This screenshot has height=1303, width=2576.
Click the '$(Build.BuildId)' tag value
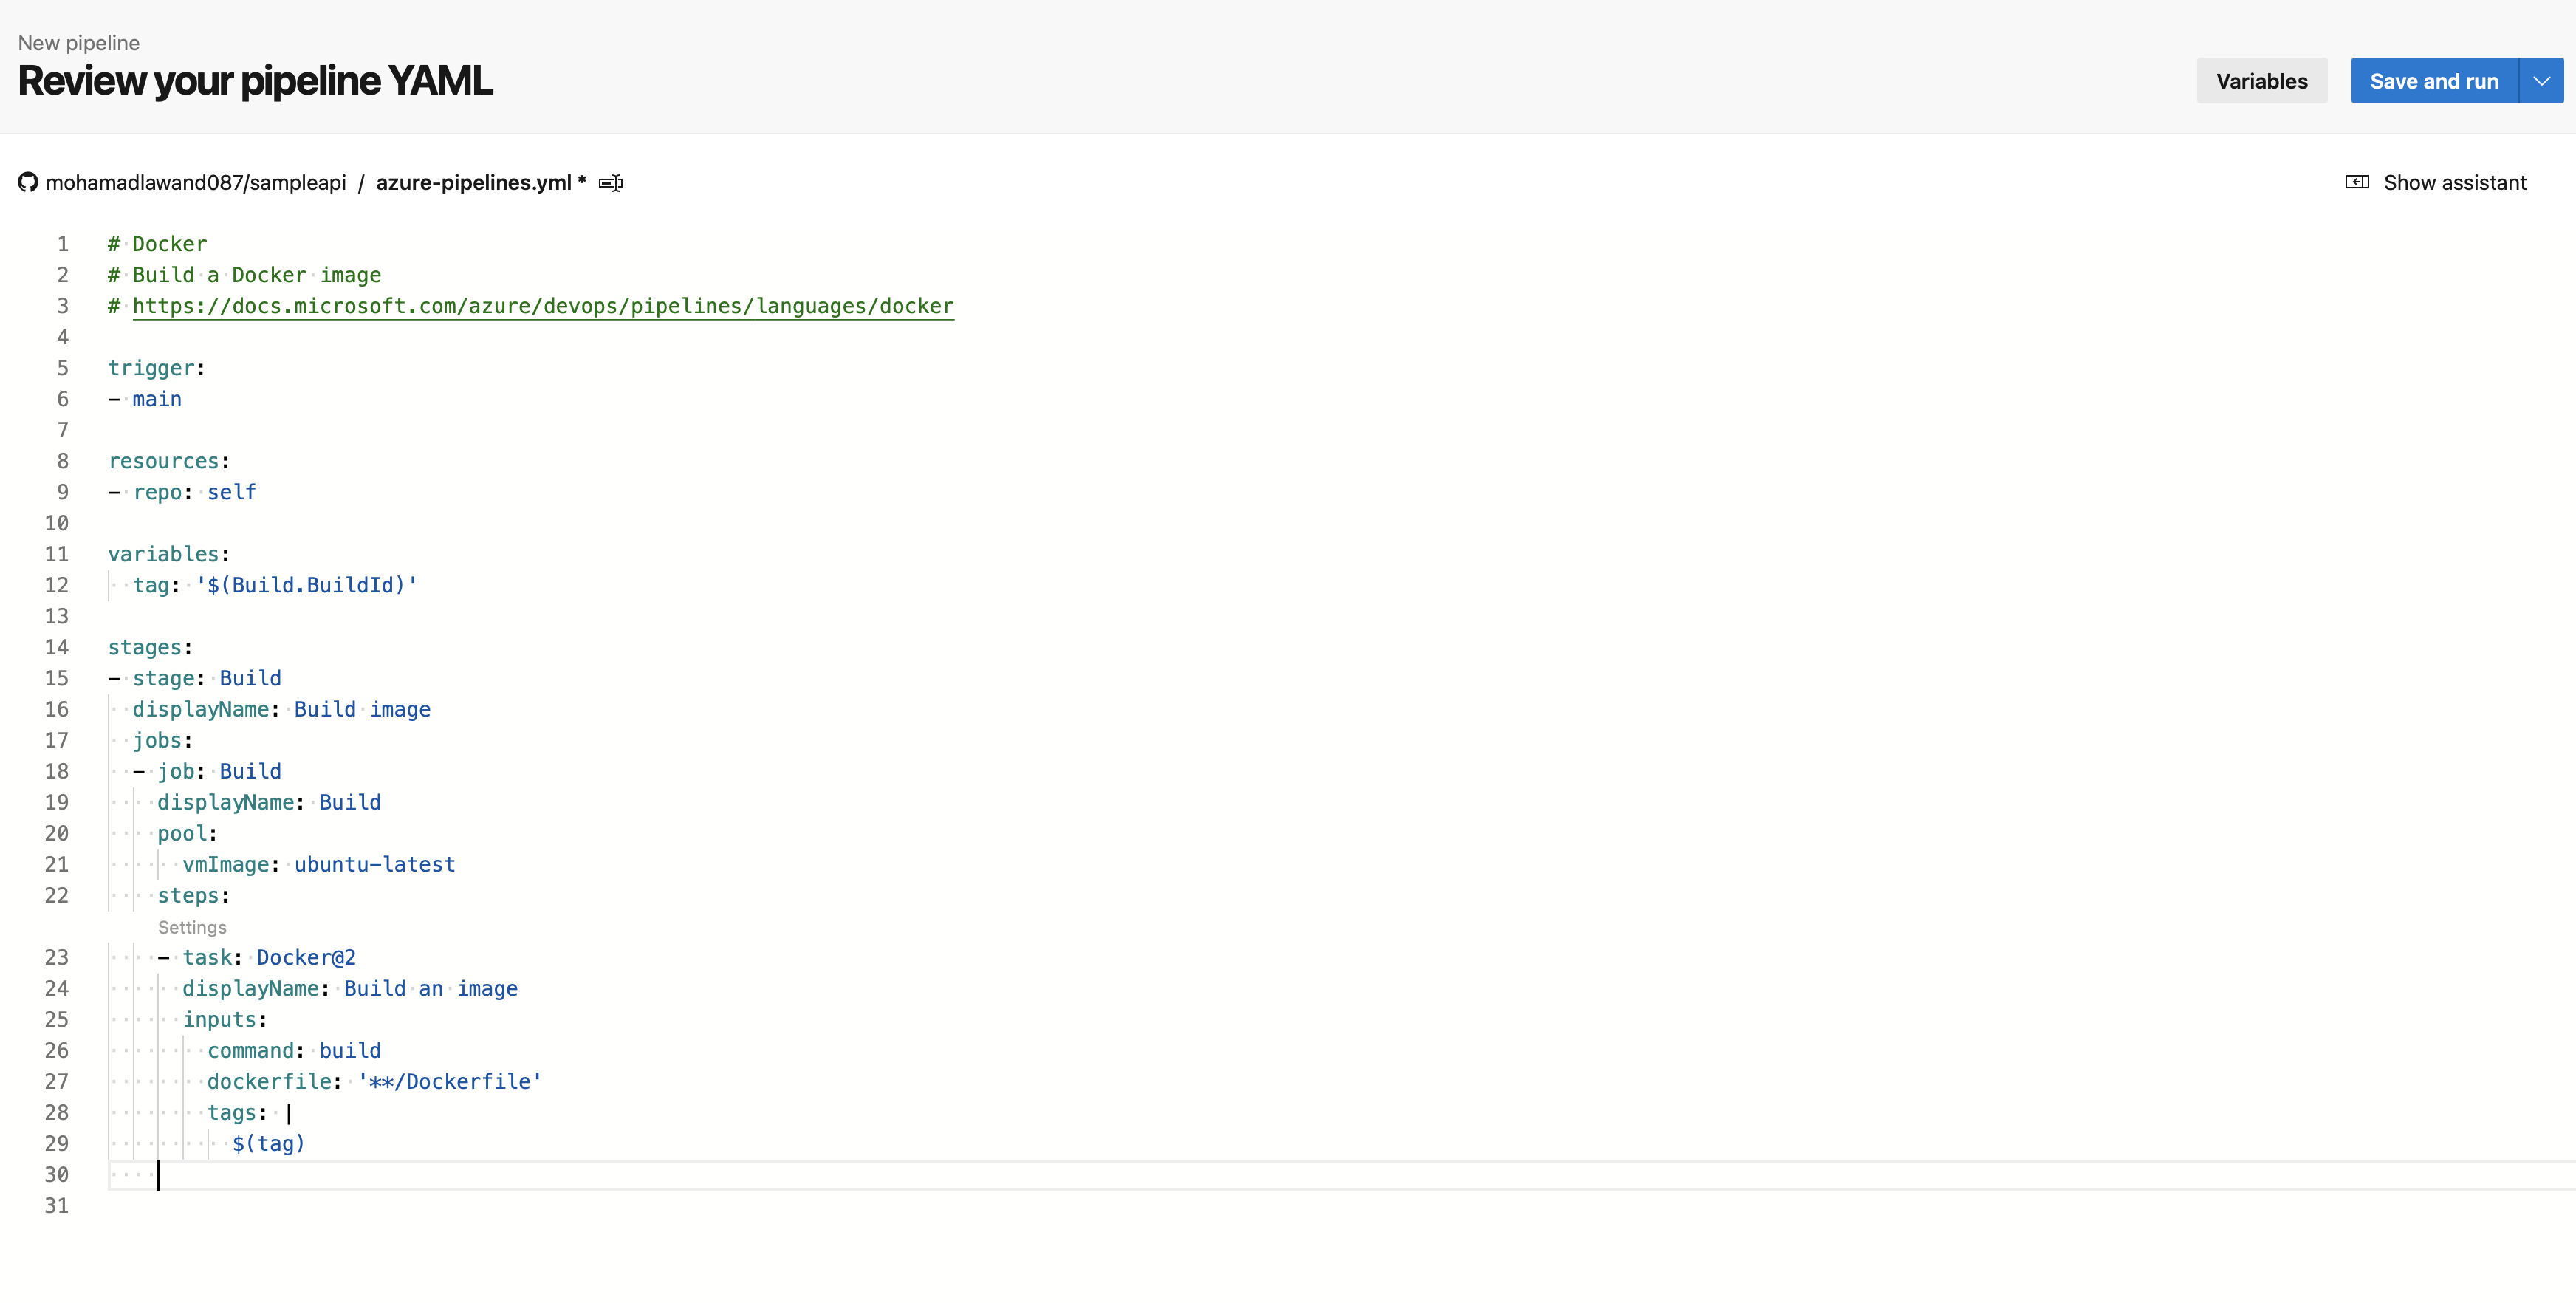click(307, 585)
